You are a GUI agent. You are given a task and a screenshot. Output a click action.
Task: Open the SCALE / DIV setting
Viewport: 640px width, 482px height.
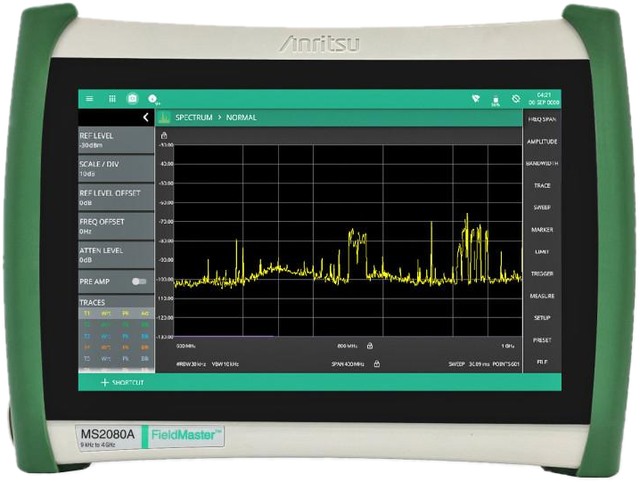coord(116,169)
